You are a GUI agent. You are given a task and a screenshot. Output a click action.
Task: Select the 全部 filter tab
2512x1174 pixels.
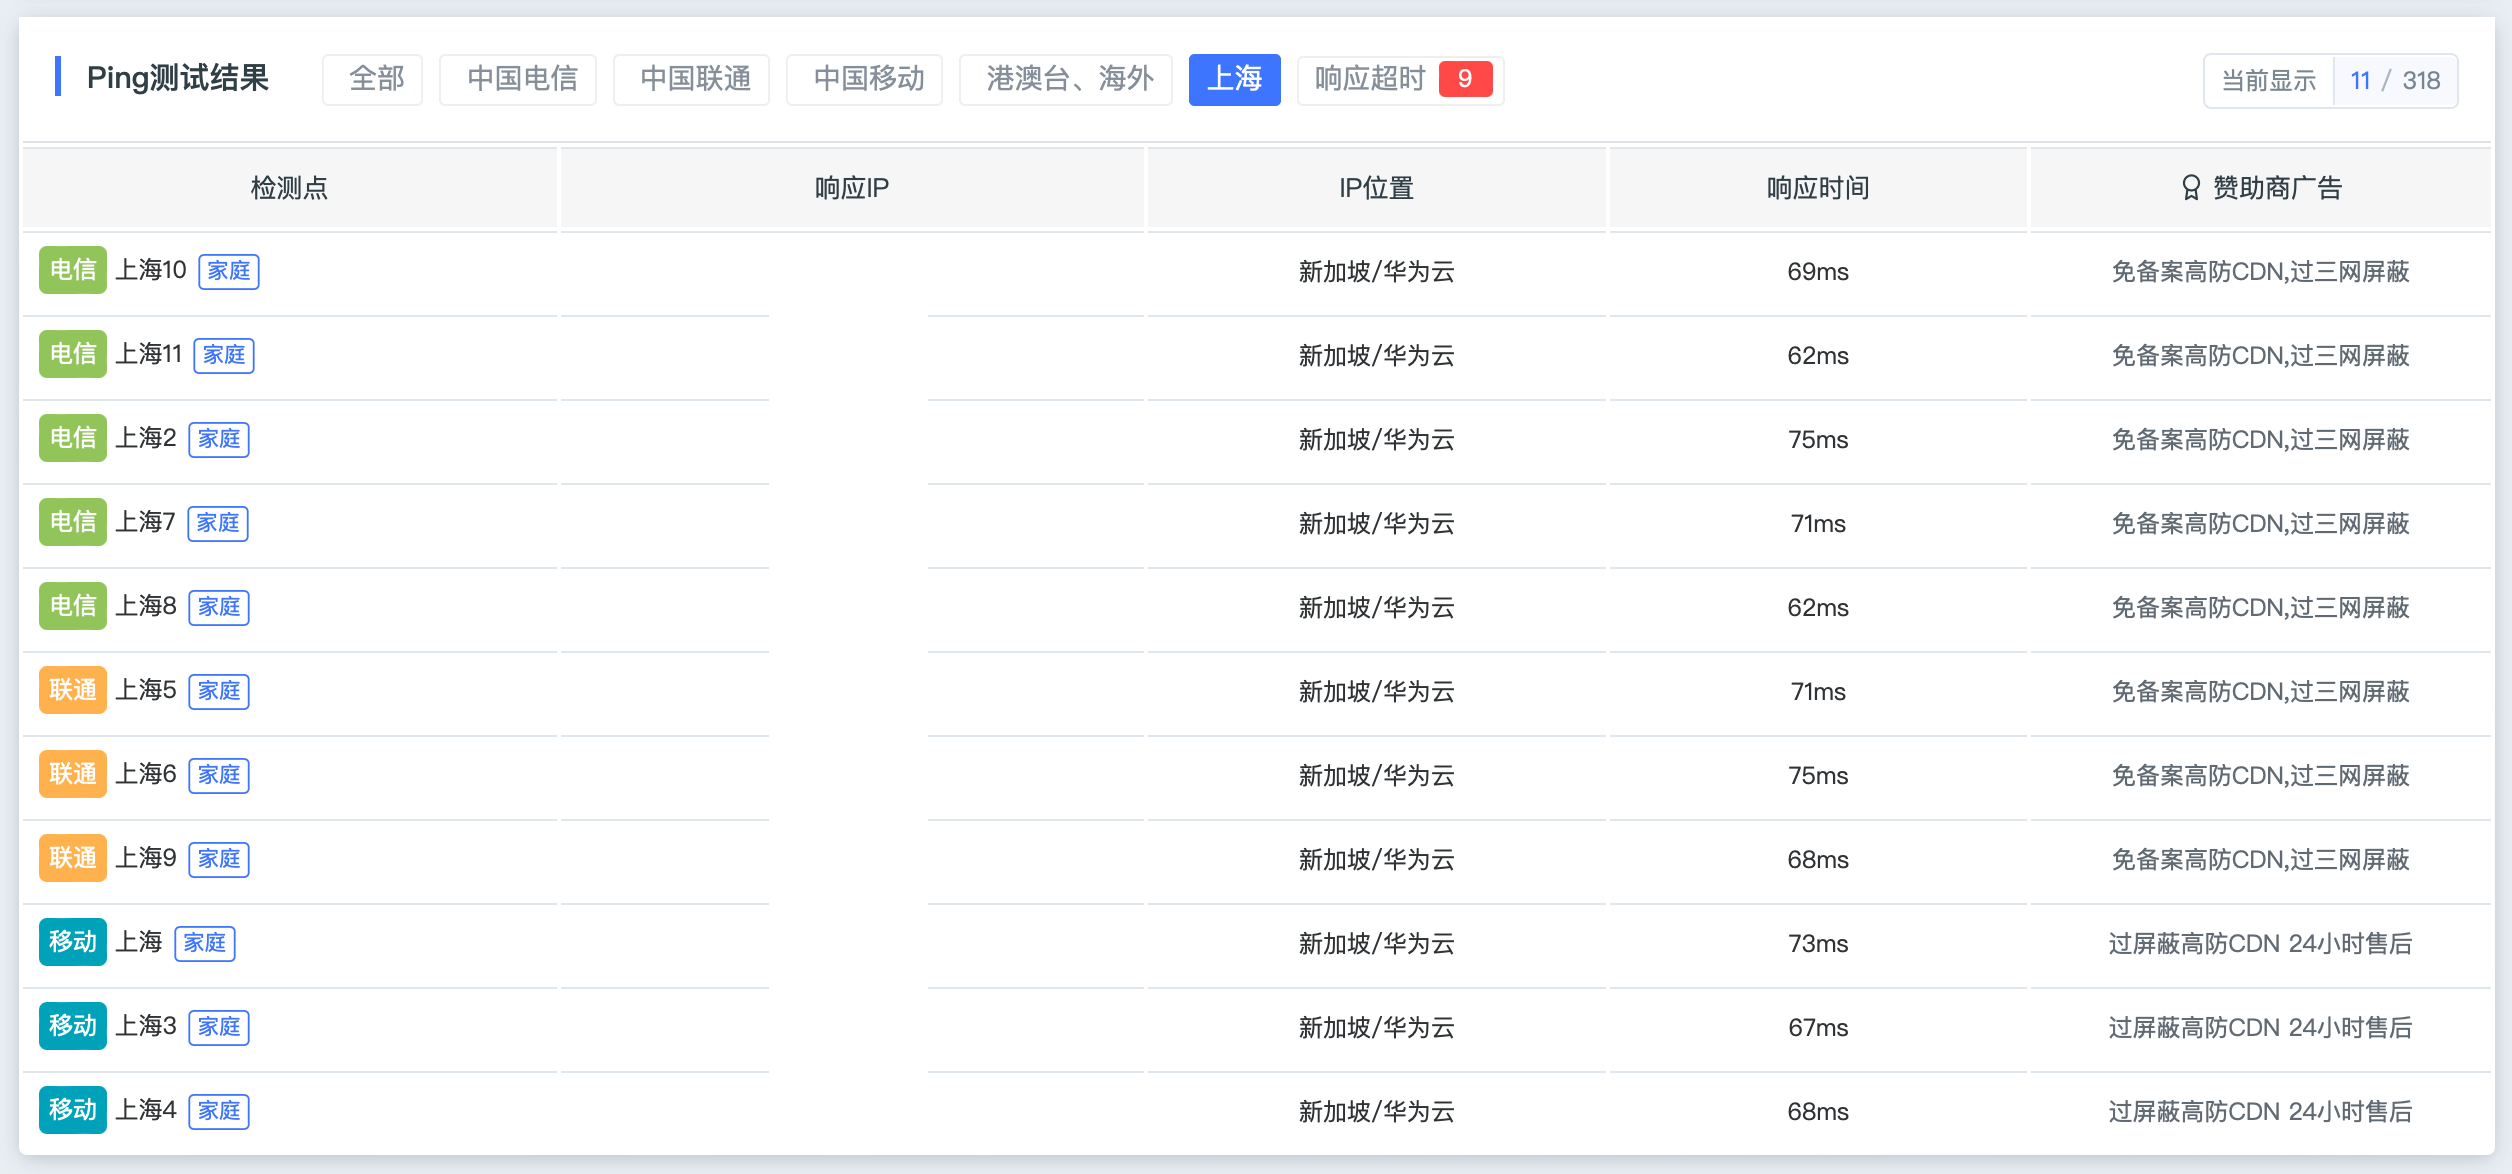372,79
